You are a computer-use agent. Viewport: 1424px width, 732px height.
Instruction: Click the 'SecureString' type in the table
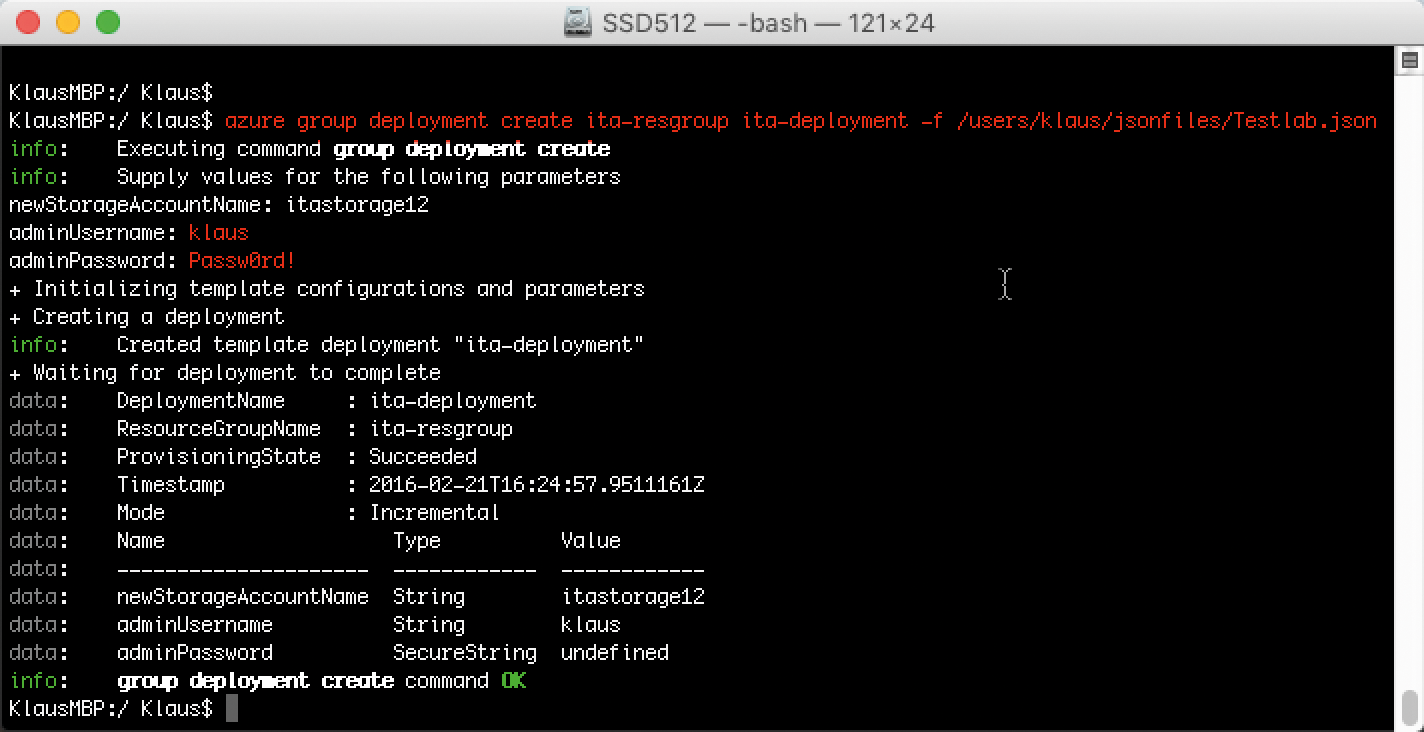tap(464, 653)
